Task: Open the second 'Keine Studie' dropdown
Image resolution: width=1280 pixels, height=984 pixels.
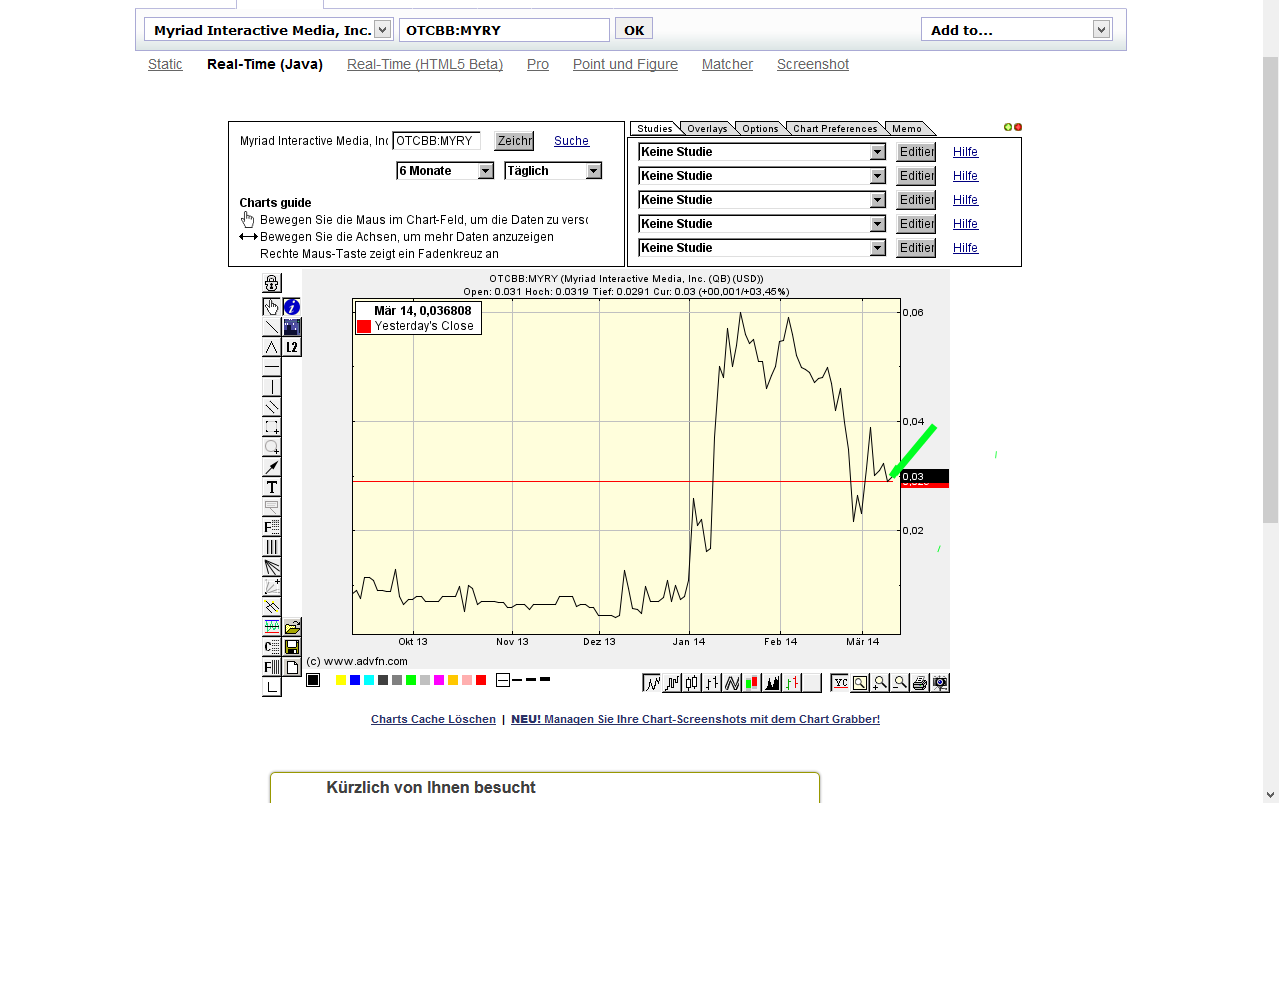Action: tap(762, 176)
